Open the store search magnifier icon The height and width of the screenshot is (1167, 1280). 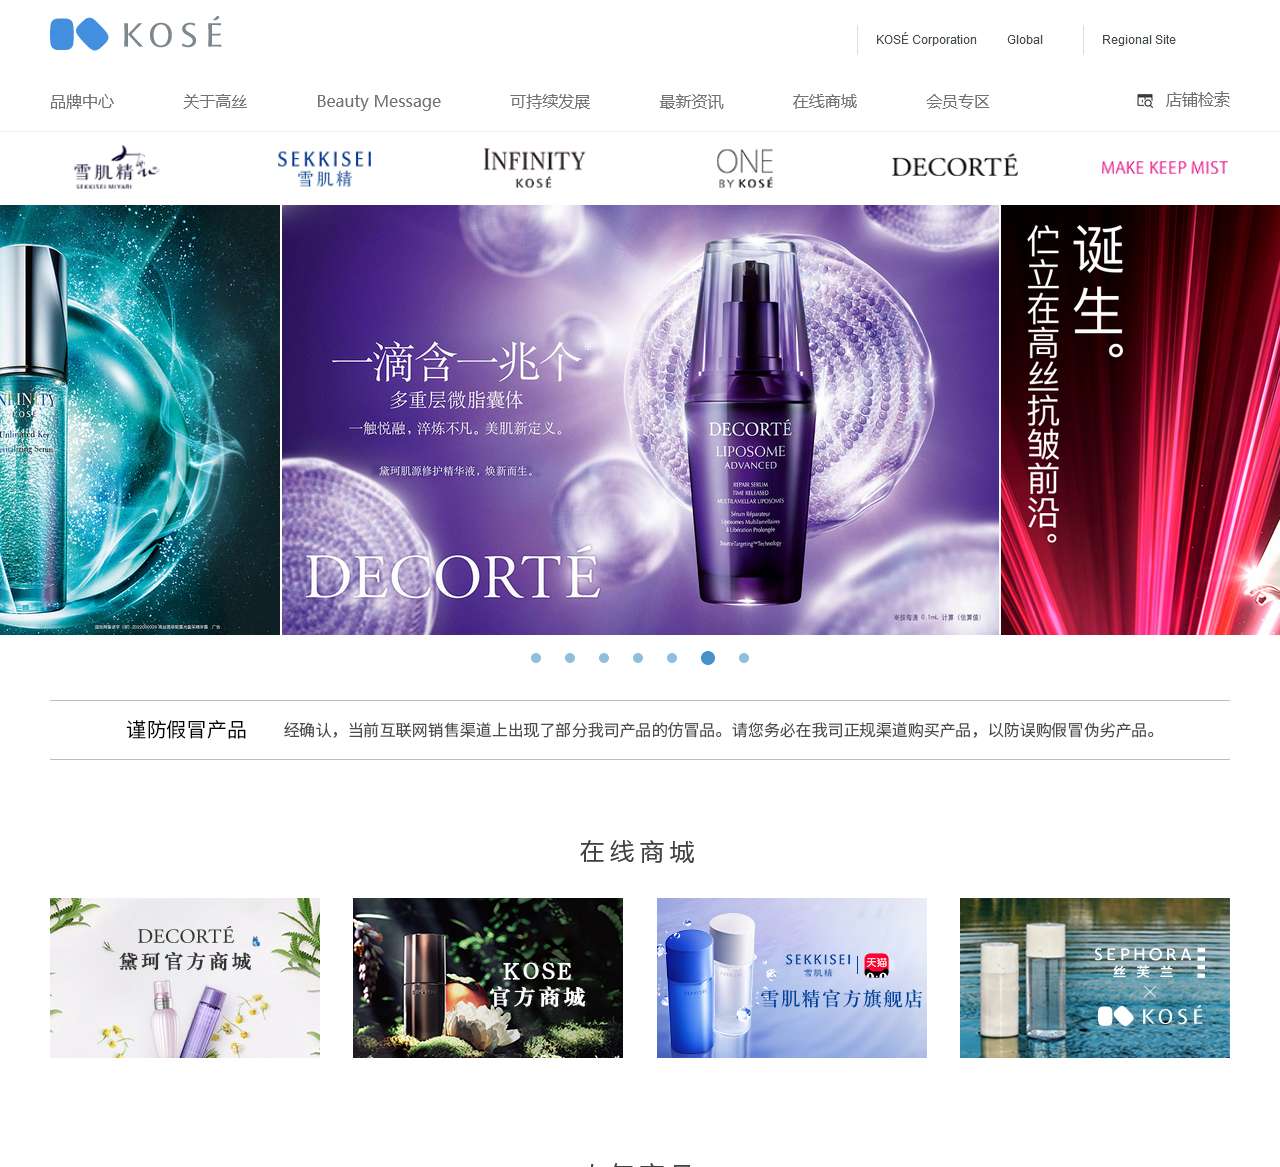pos(1145,101)
